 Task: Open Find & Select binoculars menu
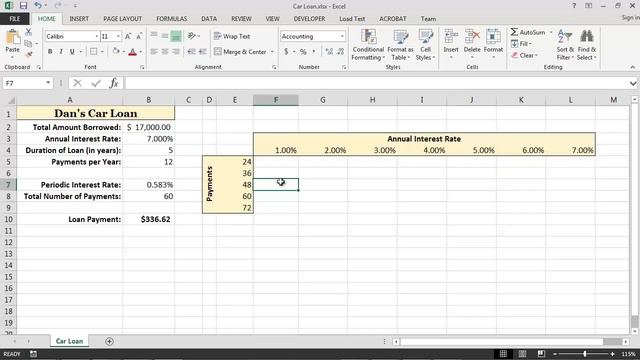click(587, 45)
